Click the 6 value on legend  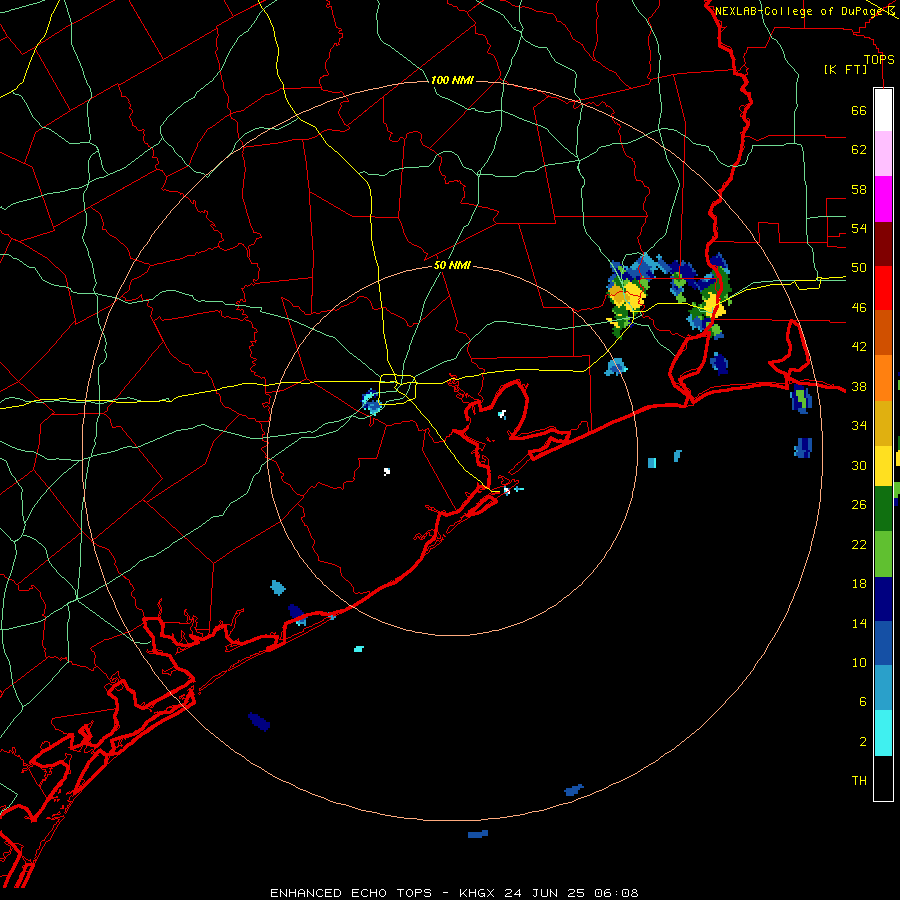click(863, 702)
